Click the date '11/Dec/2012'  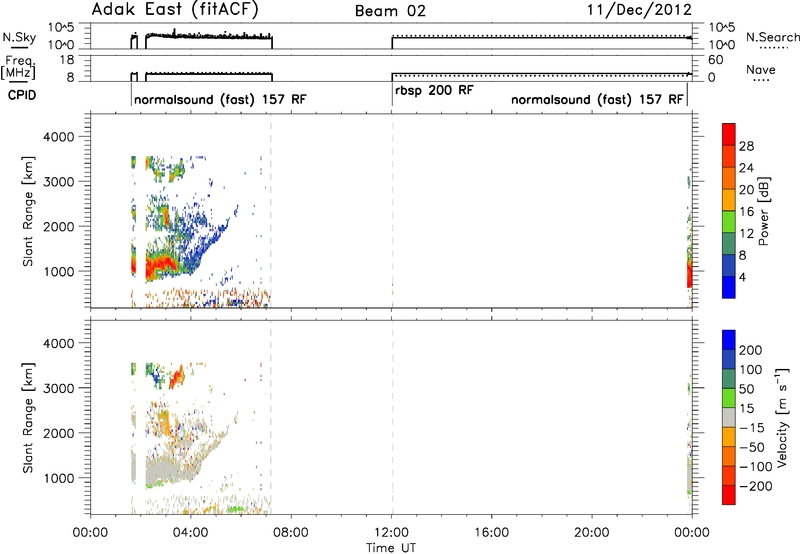click(639, 10)
